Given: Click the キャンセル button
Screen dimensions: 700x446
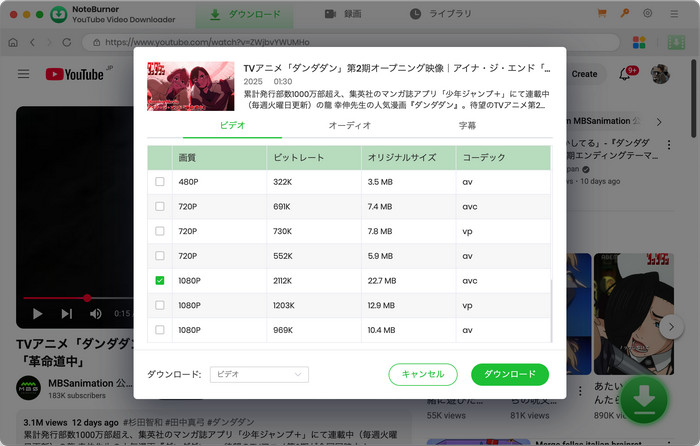Looking at the screenshot, I should coord(423,374).
